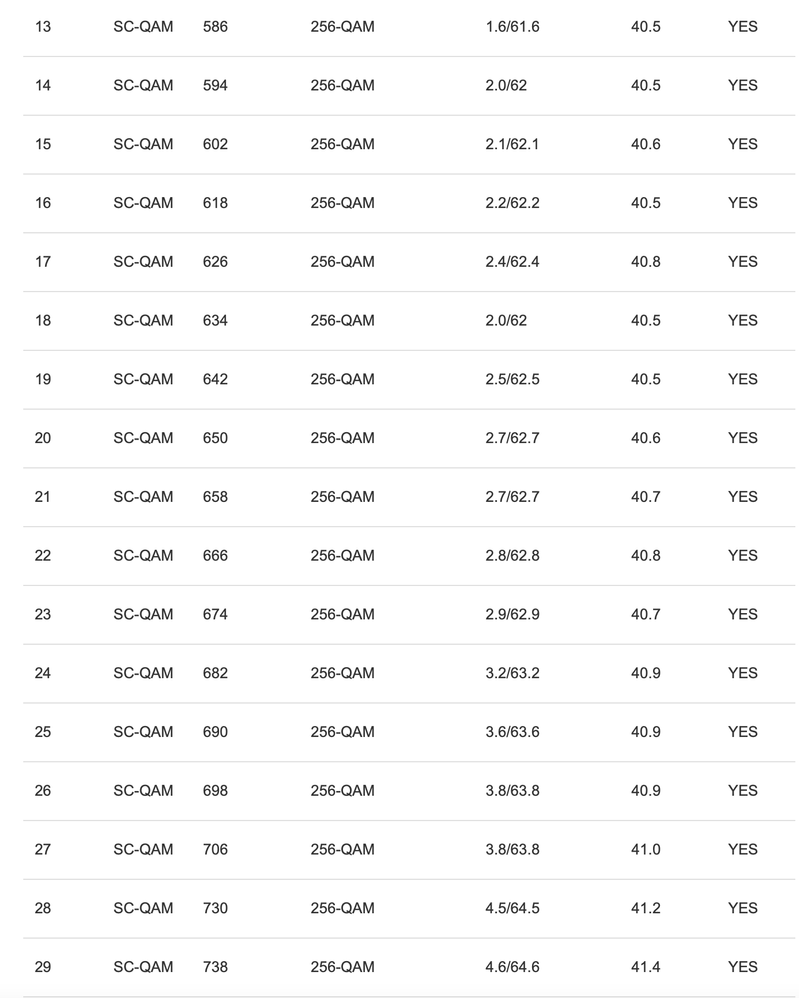Click the 1.6/61.6 power level value
This screenshot has height=998, width=799.
(512, 27)
